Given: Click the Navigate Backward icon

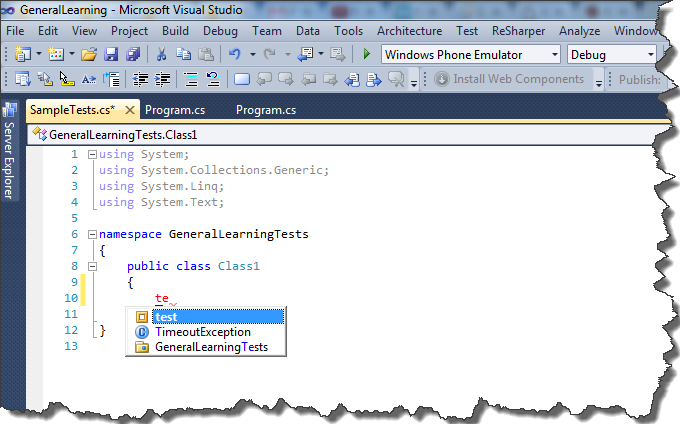Looking at the screenshot, I should pos(305,54).
